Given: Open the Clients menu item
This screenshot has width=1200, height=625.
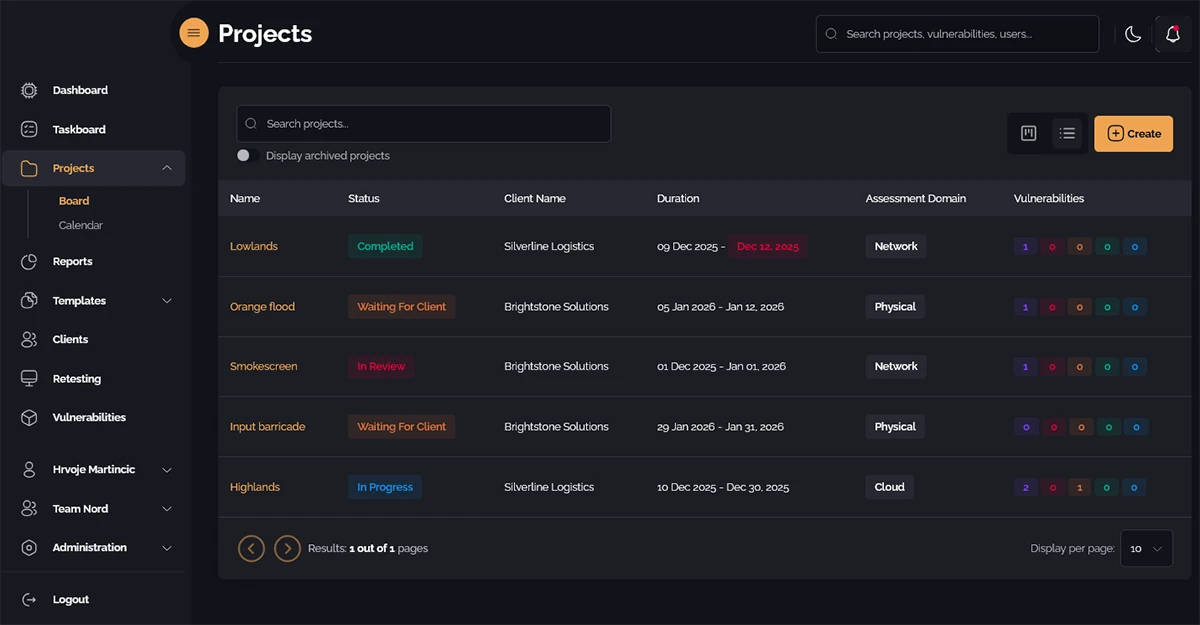Looking at the screenshot, I should 70,340.
